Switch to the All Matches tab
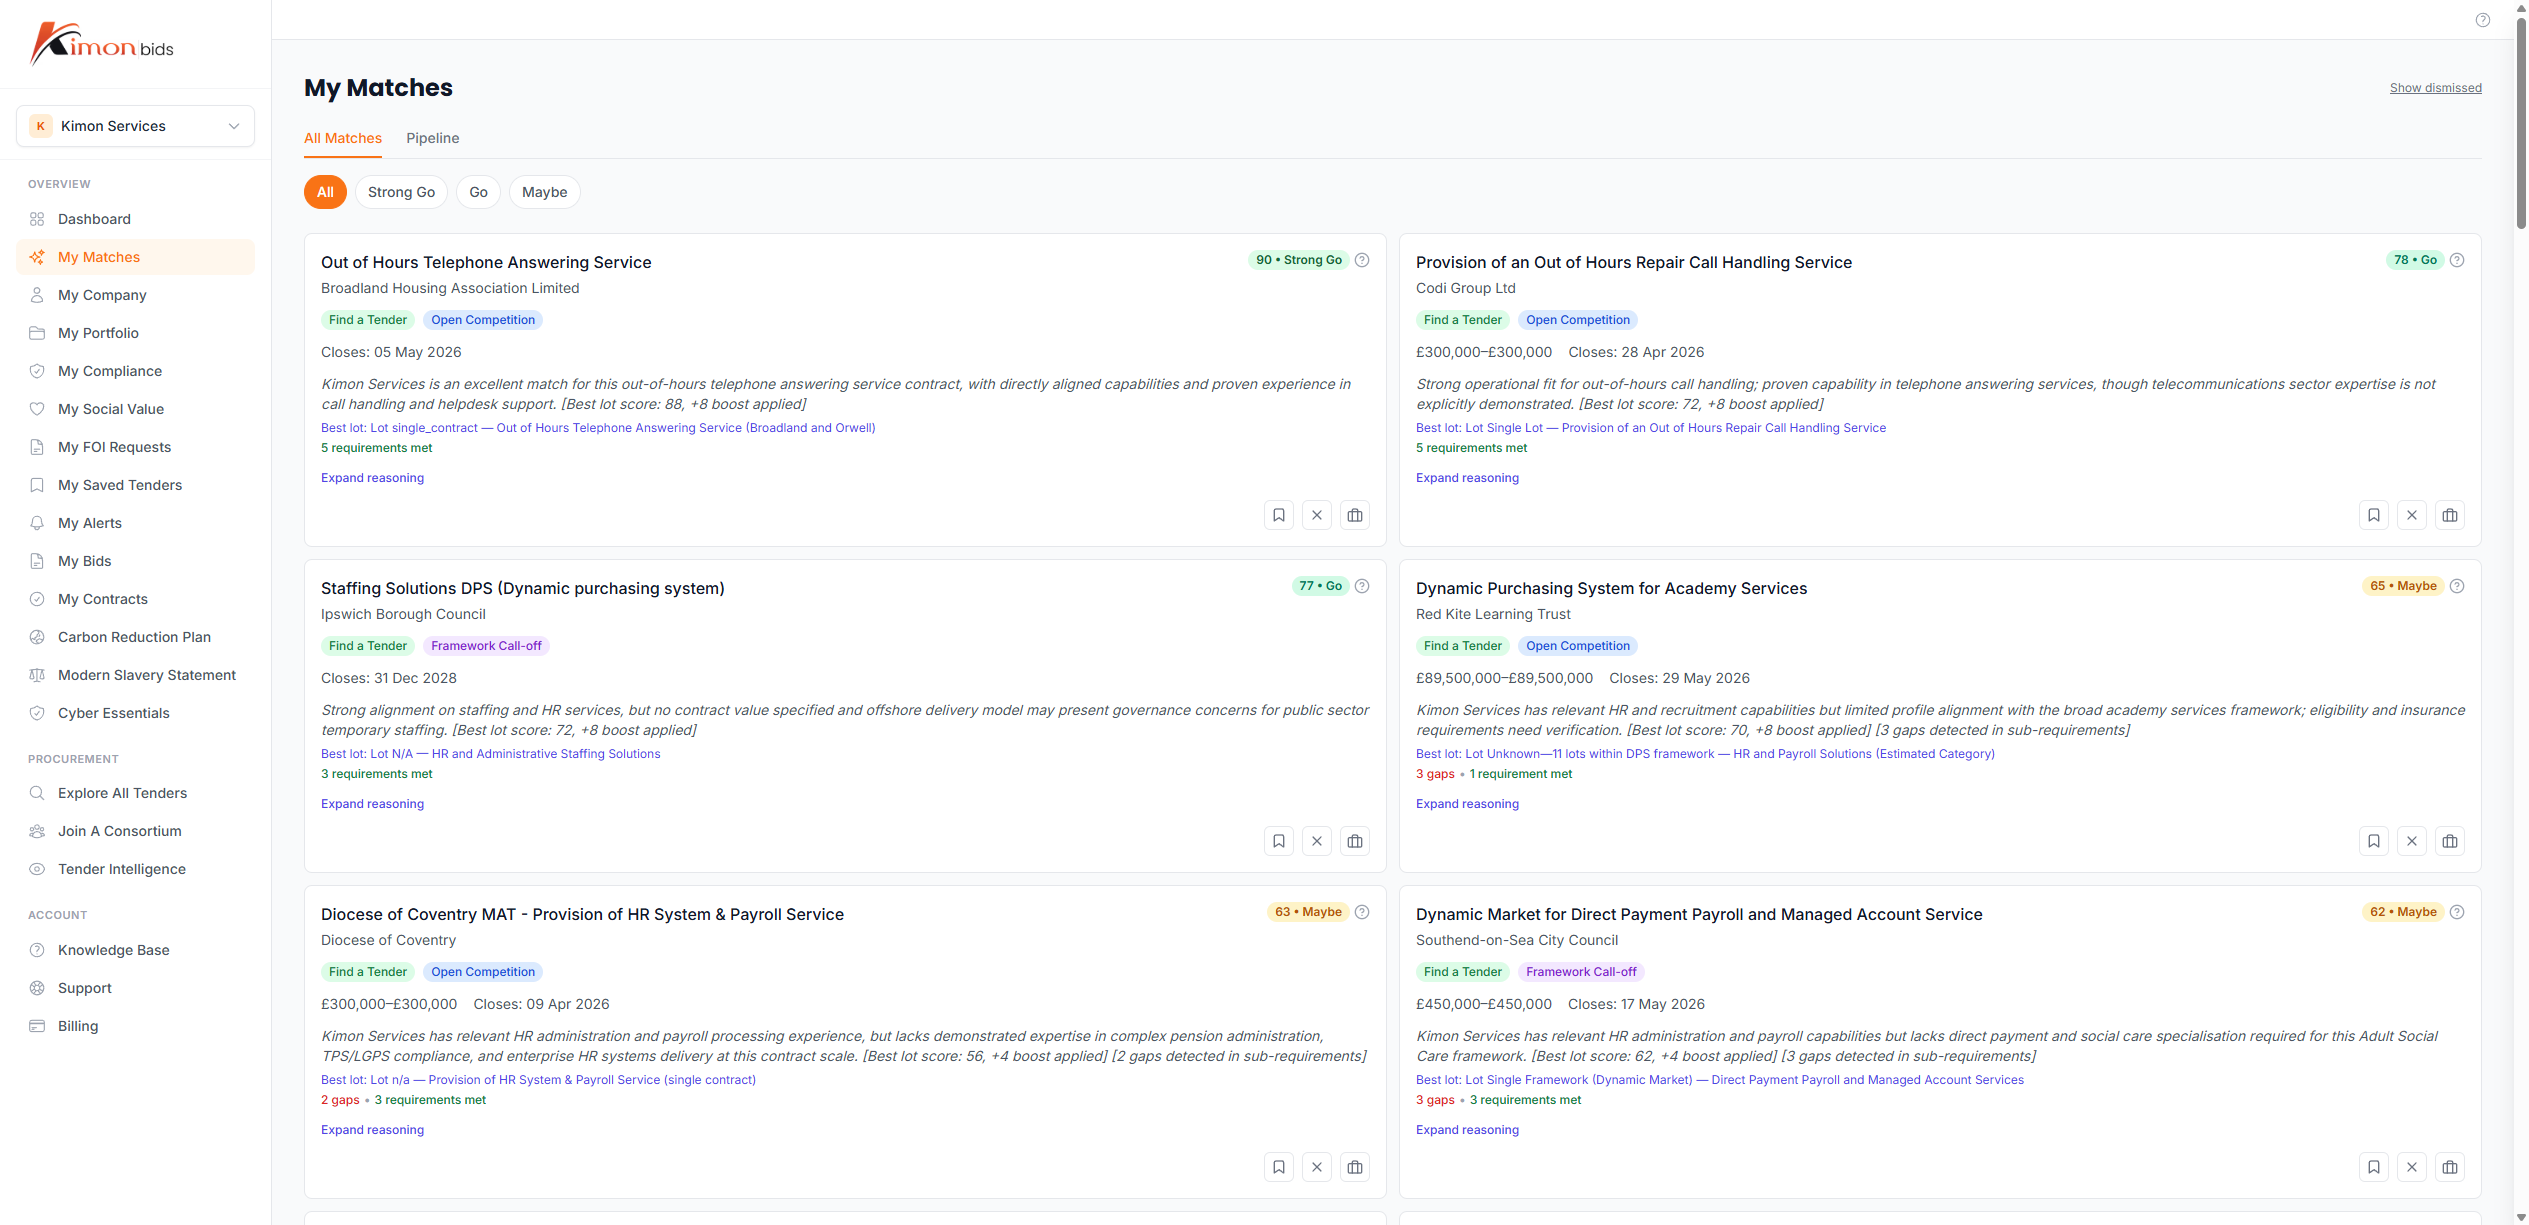 [x=343, y=138]
